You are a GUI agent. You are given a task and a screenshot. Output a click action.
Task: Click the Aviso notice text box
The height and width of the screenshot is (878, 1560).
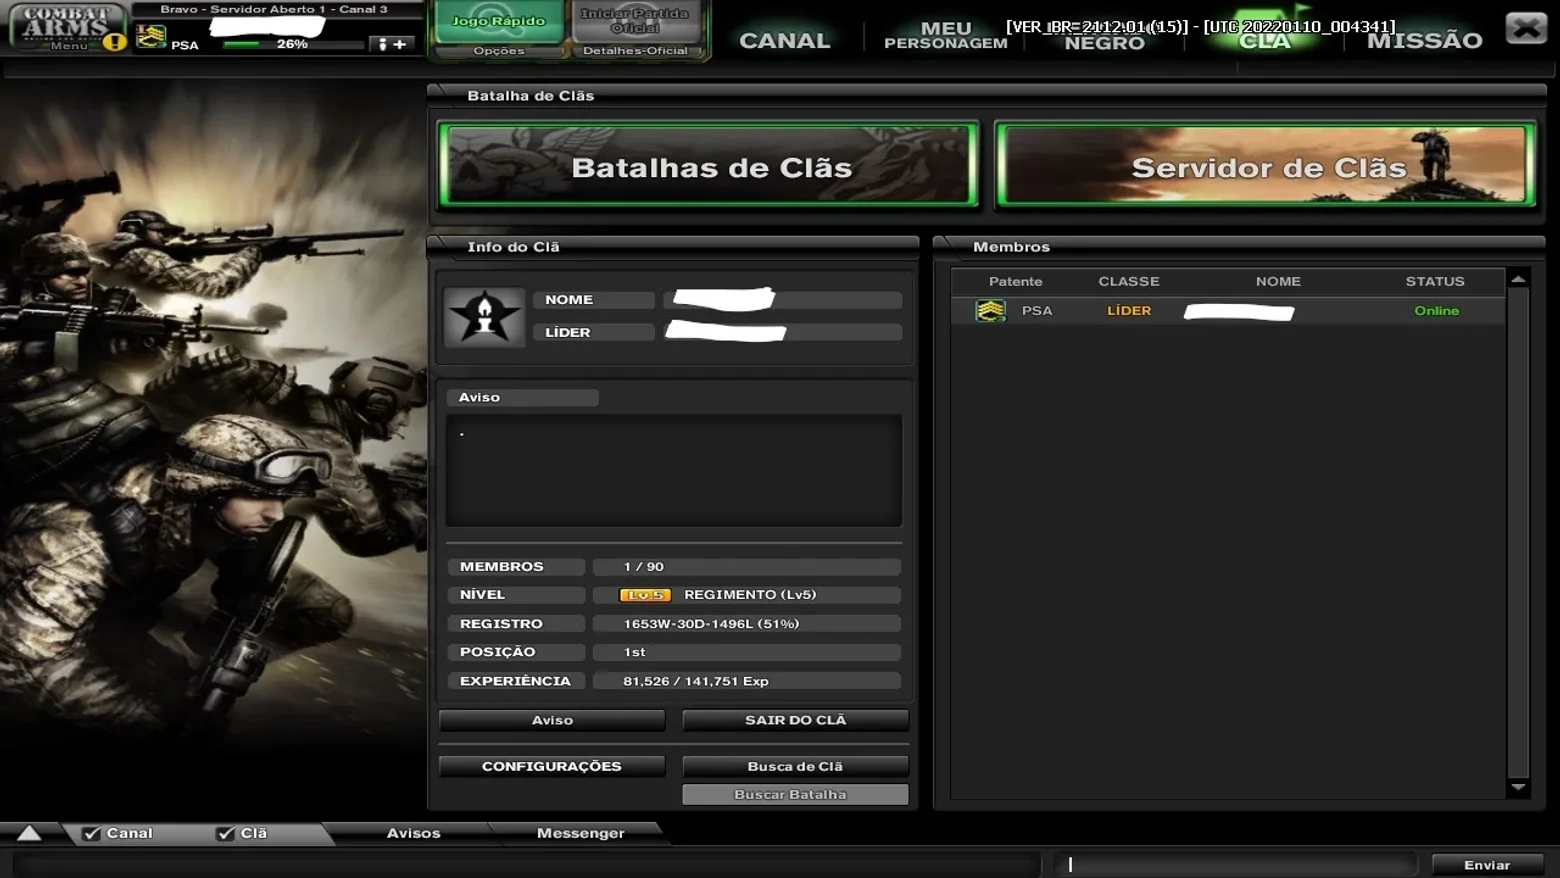click(674, 470)
